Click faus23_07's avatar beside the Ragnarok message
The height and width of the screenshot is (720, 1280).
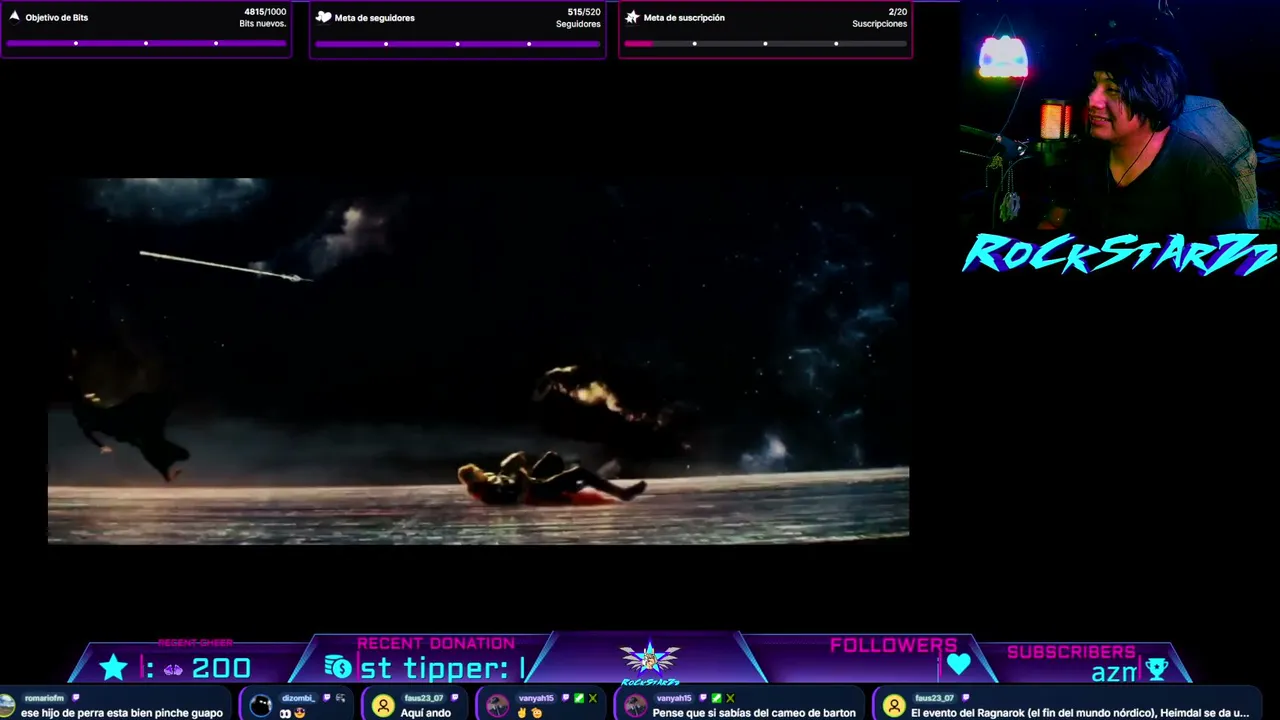pos(893,706)
